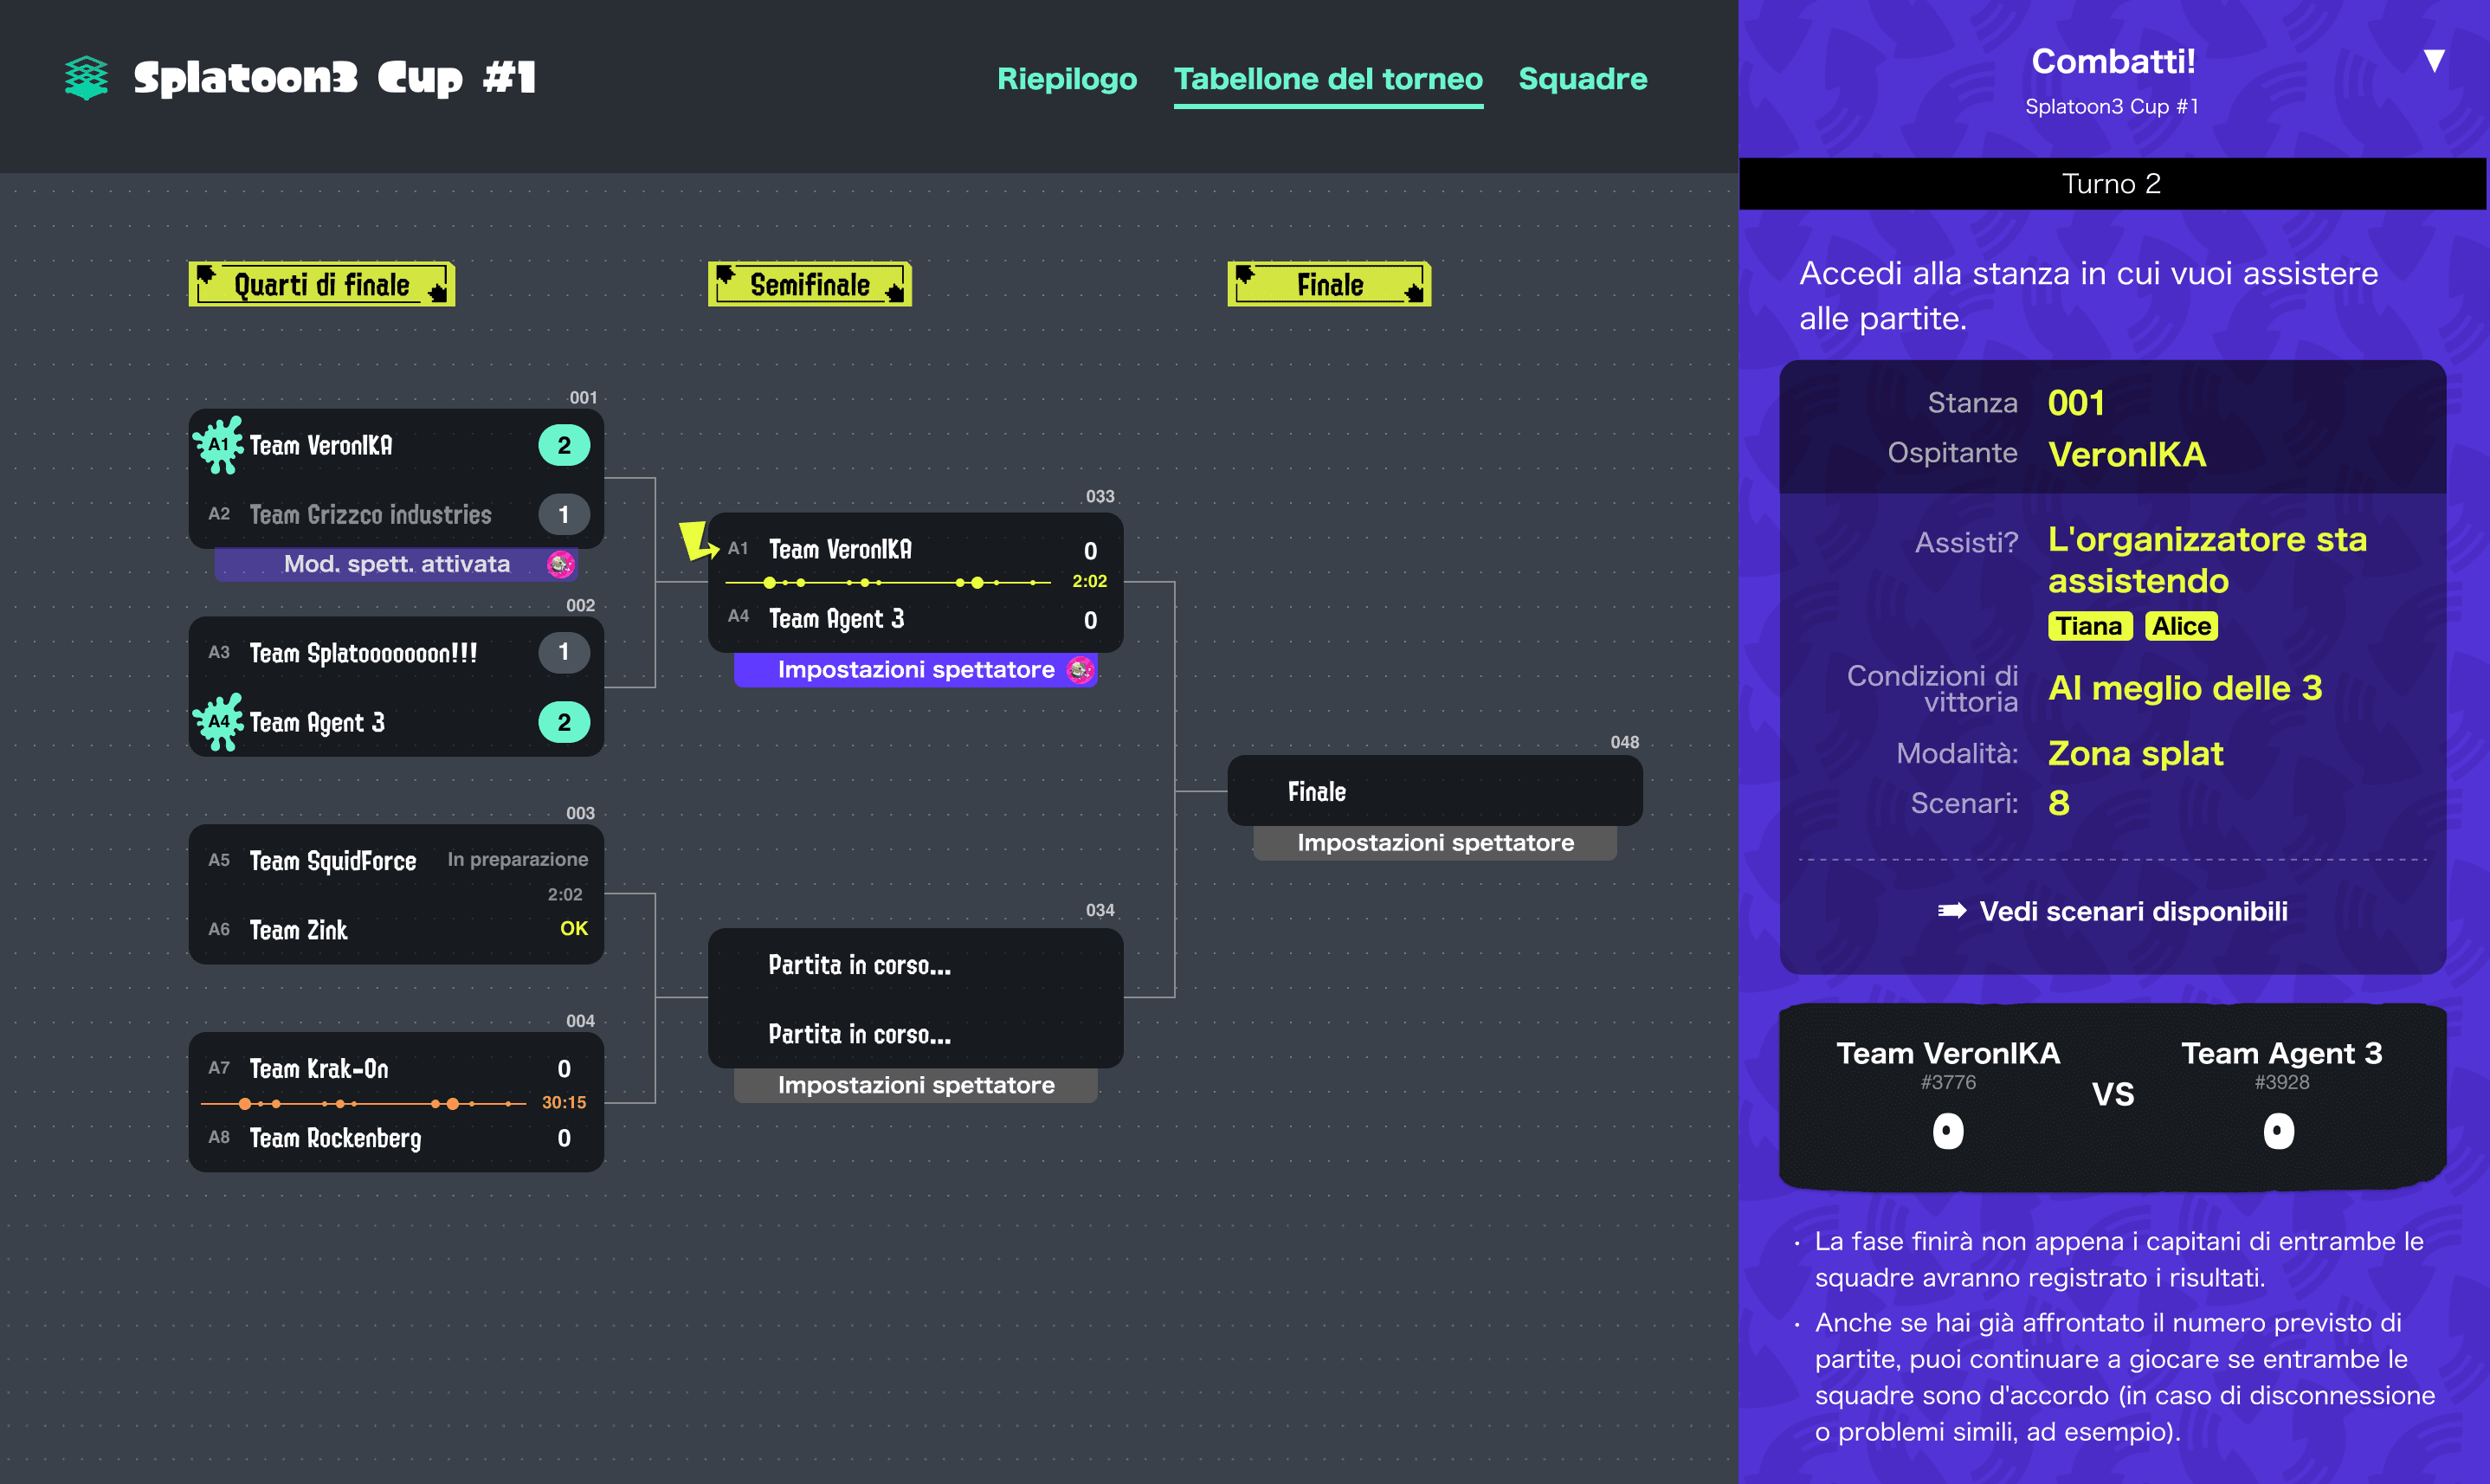Click the Zona splat mode value
This screenshot has height=1484, width=2490.
pyautogui.click(x=2136, y=753)
